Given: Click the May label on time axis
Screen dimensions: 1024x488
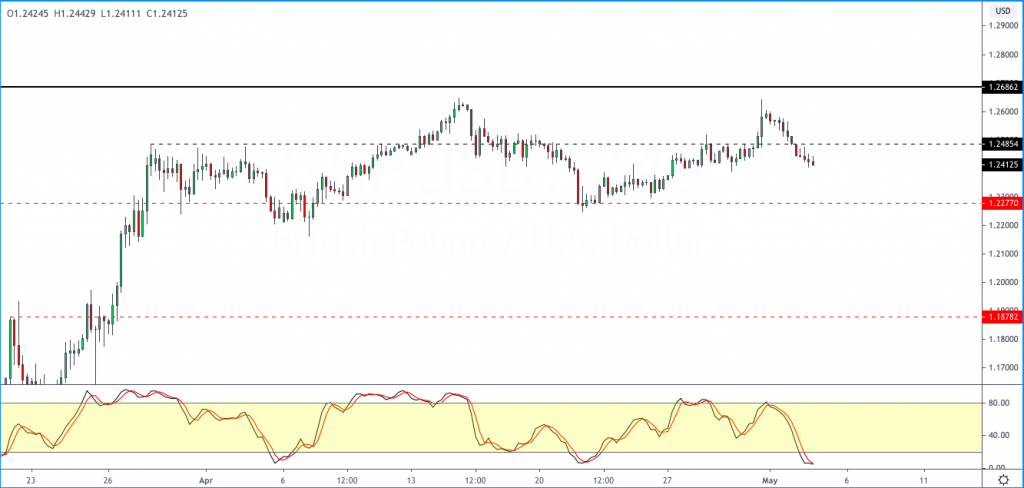Looking at the screenshot, I should pyautogui.click(x=770, y=479).
